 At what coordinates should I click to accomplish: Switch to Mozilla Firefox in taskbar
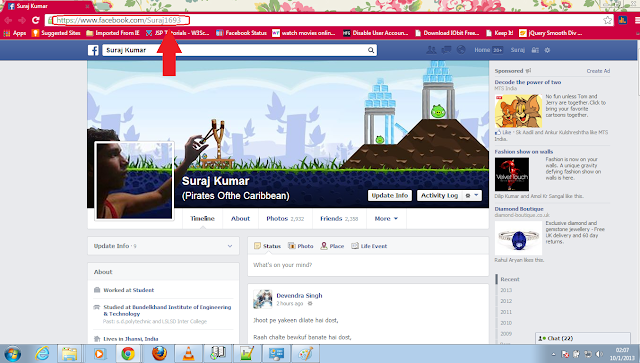tap(160, 354)
